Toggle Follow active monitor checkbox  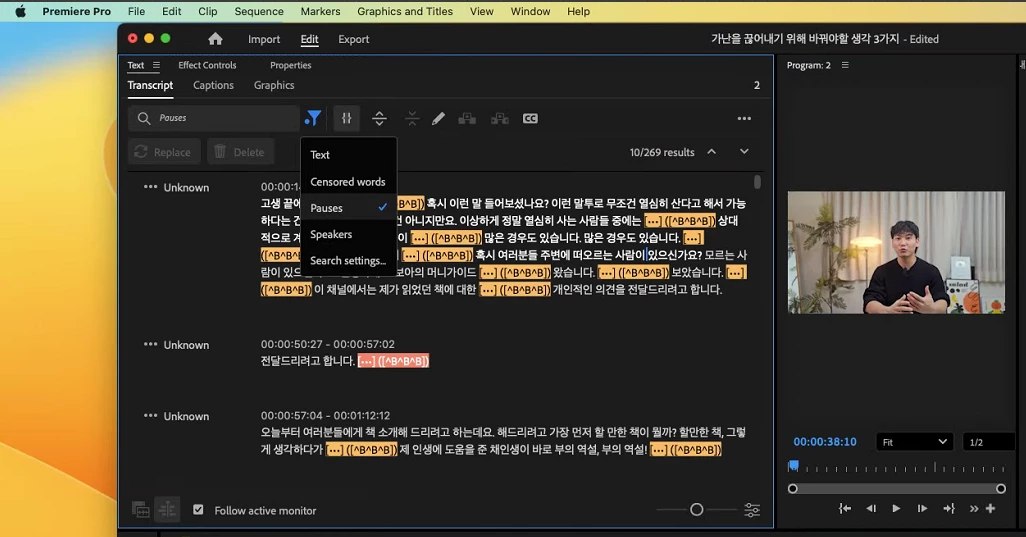pyautogui.click(x=198, y=510)
